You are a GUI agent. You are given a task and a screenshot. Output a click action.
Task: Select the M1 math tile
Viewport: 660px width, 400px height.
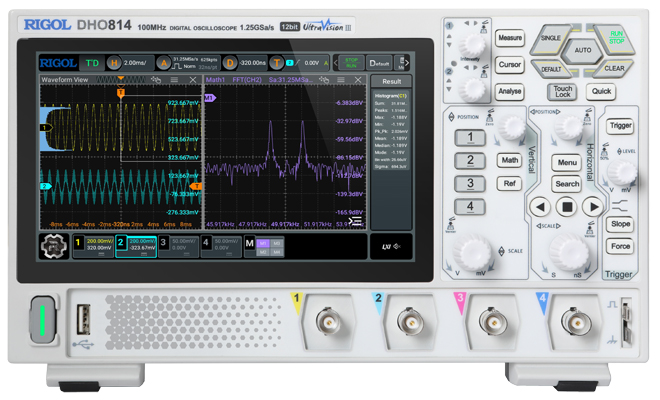pyautogui.click(x=263, y=243)
